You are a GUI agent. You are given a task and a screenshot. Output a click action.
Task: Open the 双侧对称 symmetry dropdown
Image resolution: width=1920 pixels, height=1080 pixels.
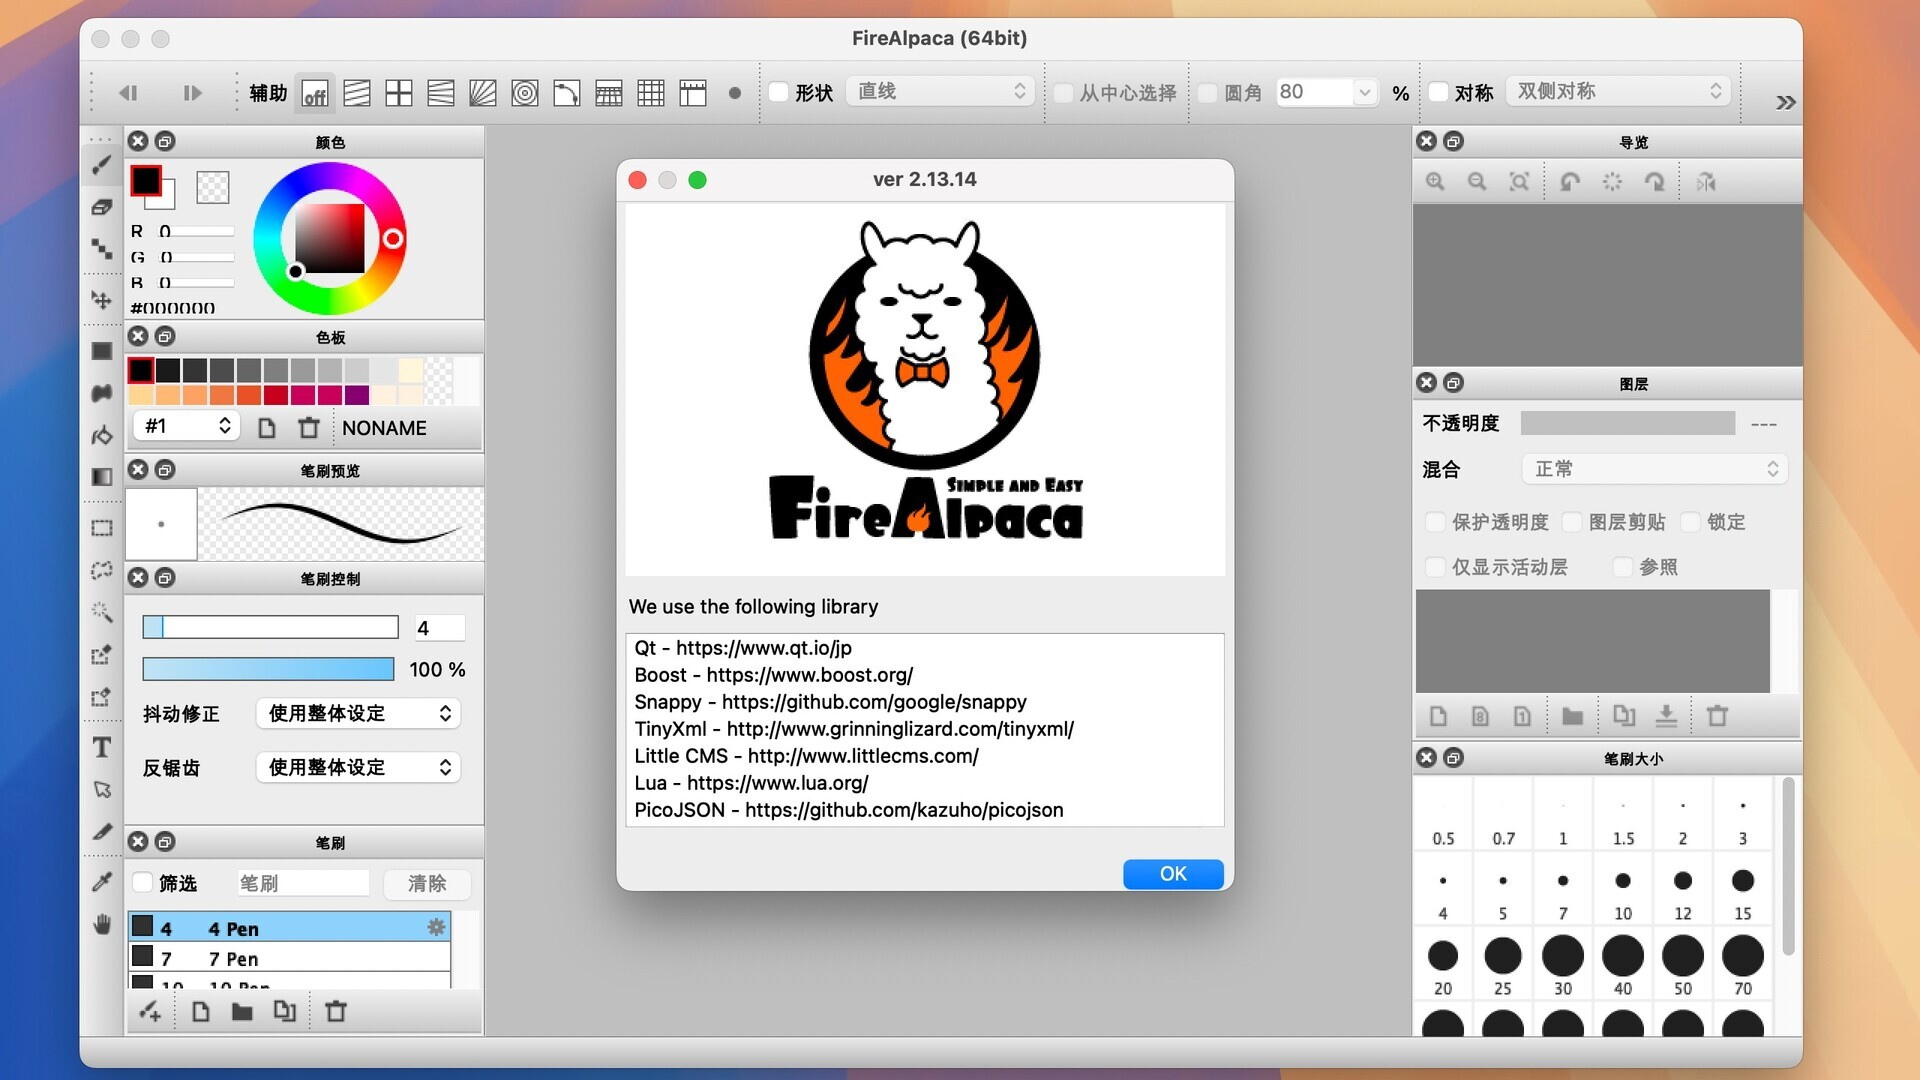click(1617, 91)
